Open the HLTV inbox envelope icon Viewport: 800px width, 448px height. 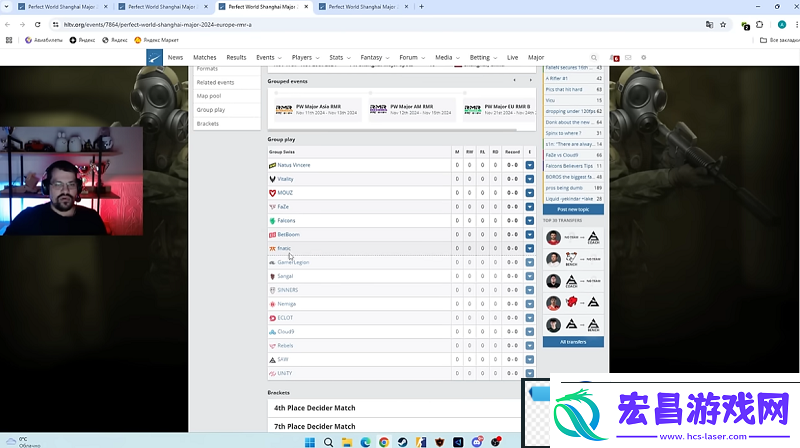point(628,58)
